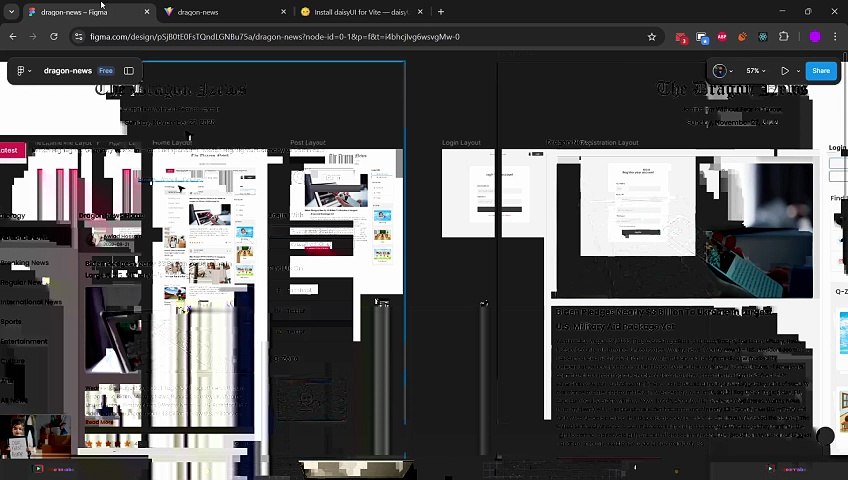Click the Login Layout frame thumbnail
Screen dimensions: 848x480
[x=493, y=194]
